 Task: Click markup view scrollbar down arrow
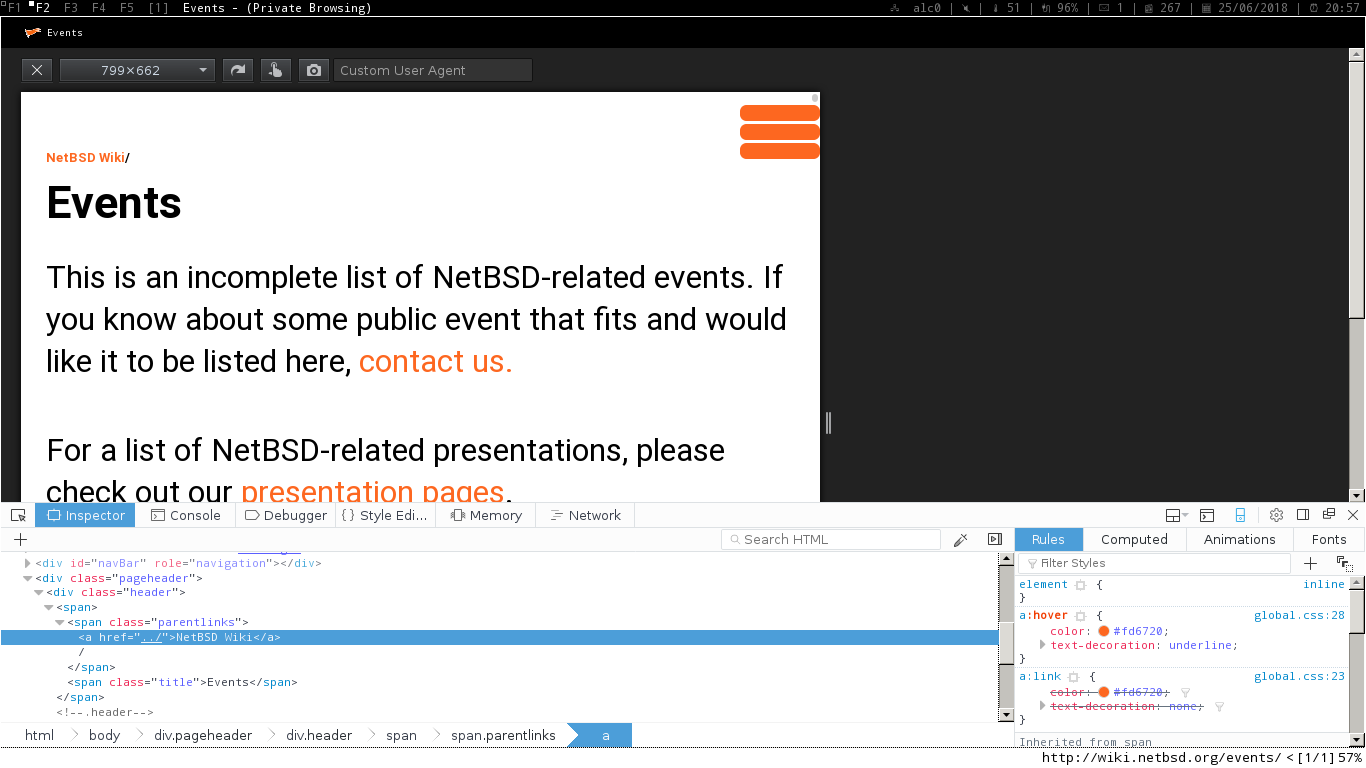pos(1006,715)
